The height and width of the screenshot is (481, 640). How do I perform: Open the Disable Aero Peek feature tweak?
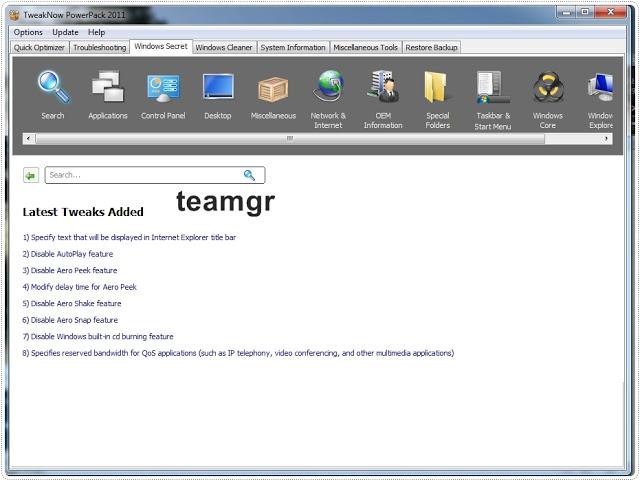[70, 270]
